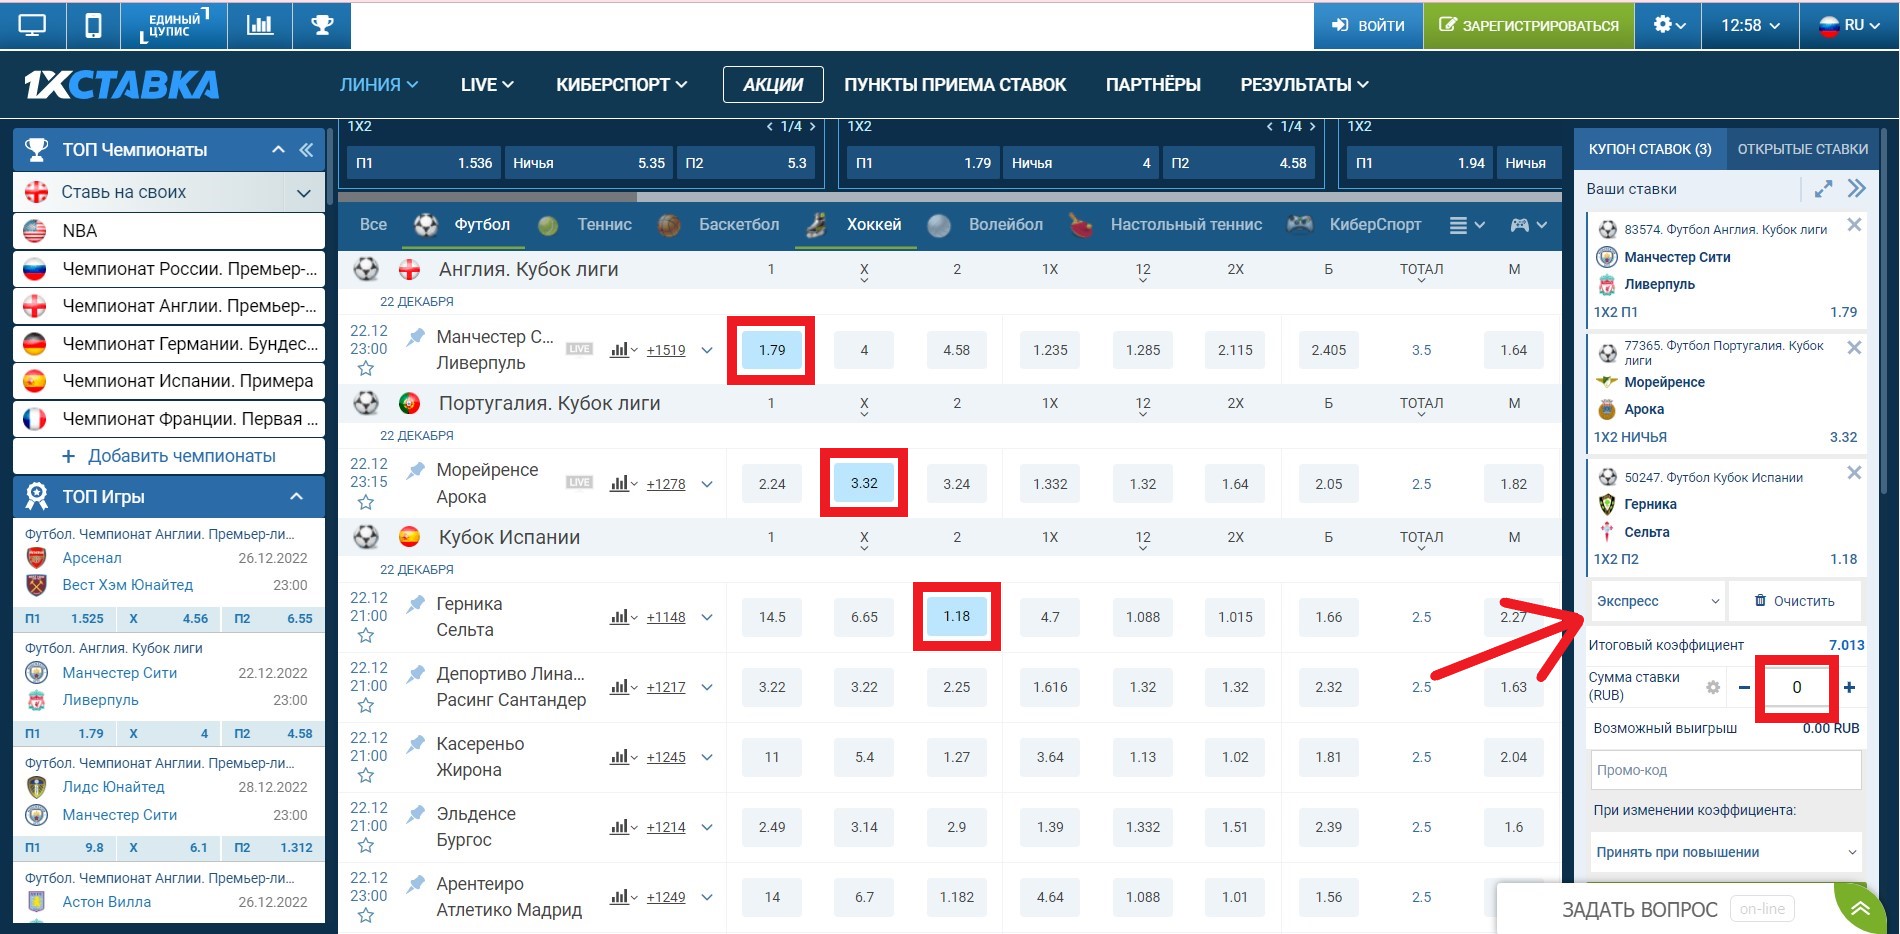The width and height of the screenshot is (1900, 934).
Task: Collapse the ТОП Игры section
Action: point(296,497)
